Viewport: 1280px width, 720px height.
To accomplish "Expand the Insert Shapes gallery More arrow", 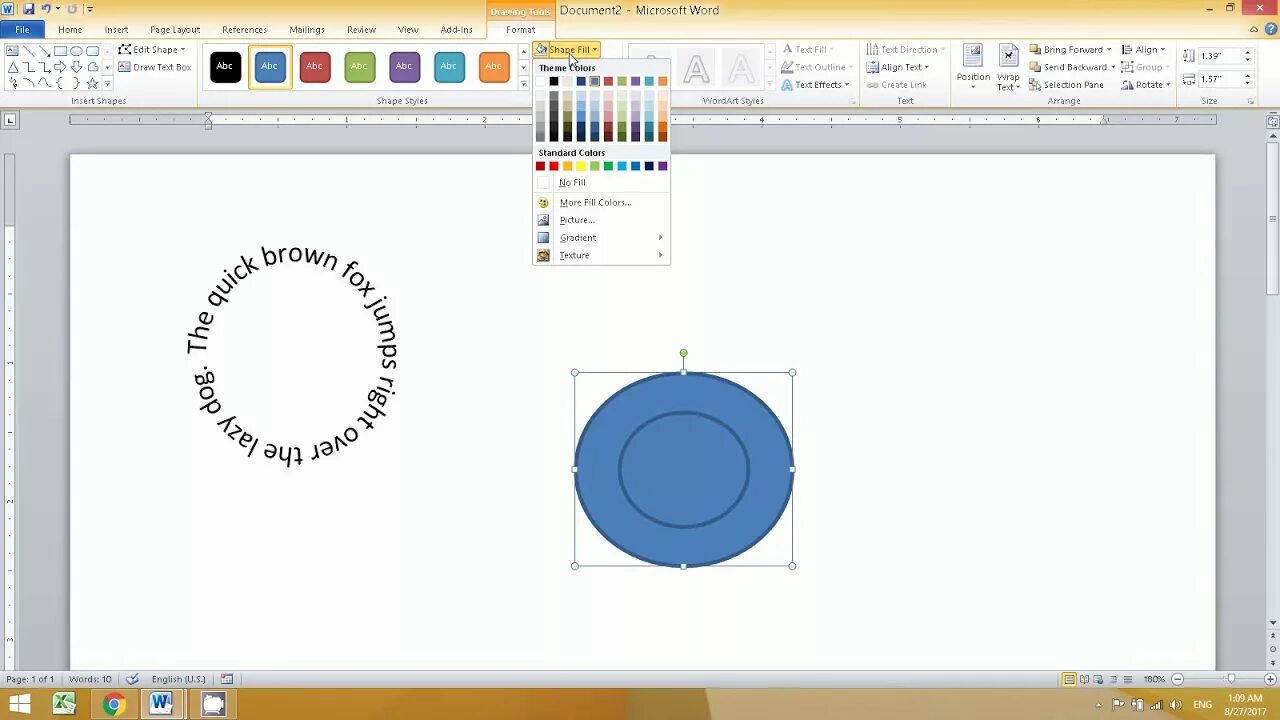I will point(108,84).
